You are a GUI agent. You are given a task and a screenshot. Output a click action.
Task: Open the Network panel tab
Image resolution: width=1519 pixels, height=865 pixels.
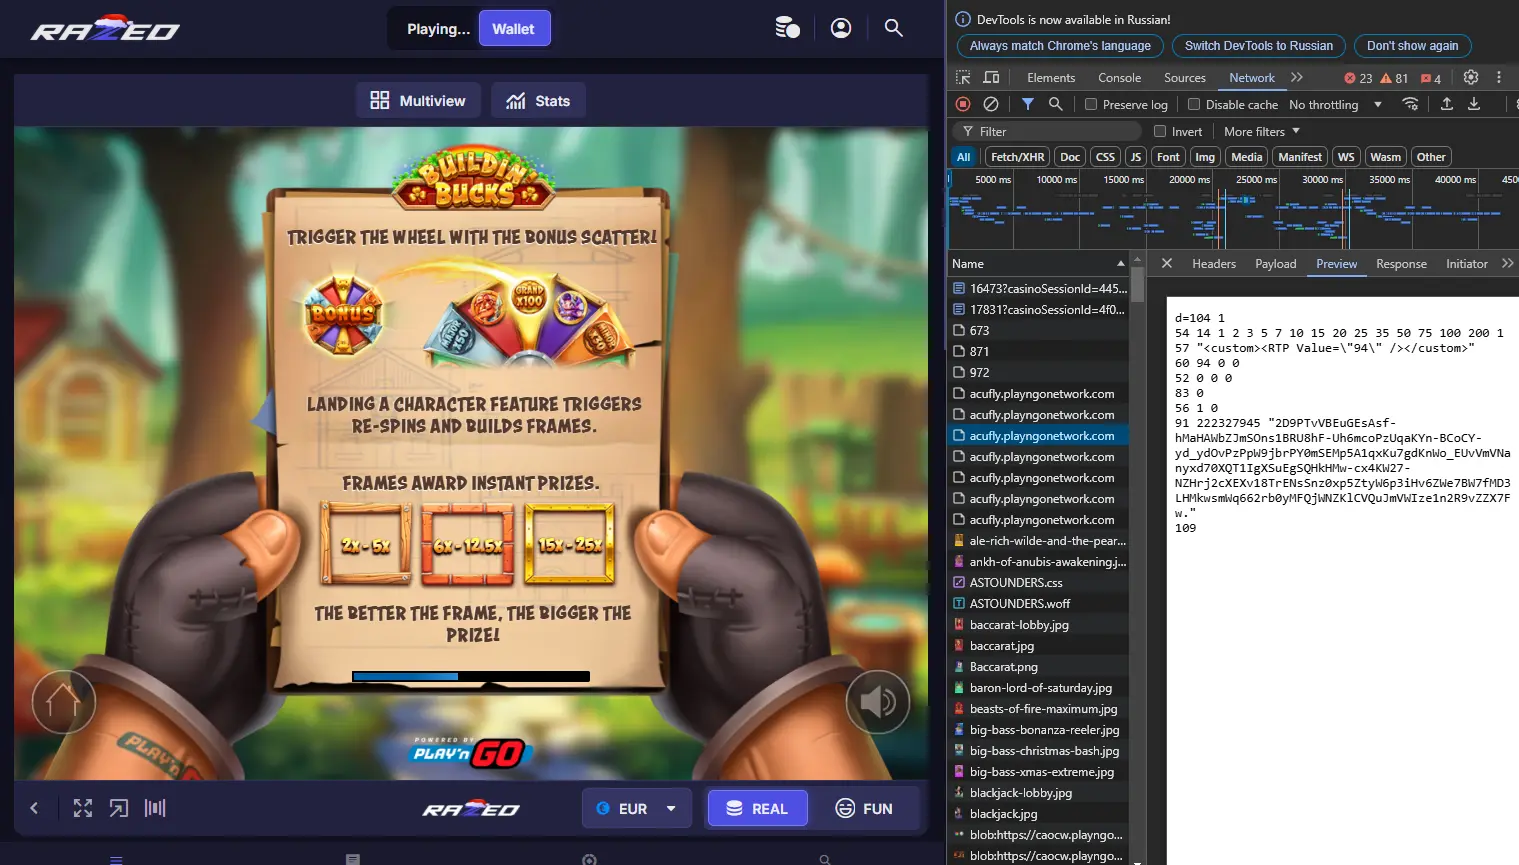pos(1252,77)
